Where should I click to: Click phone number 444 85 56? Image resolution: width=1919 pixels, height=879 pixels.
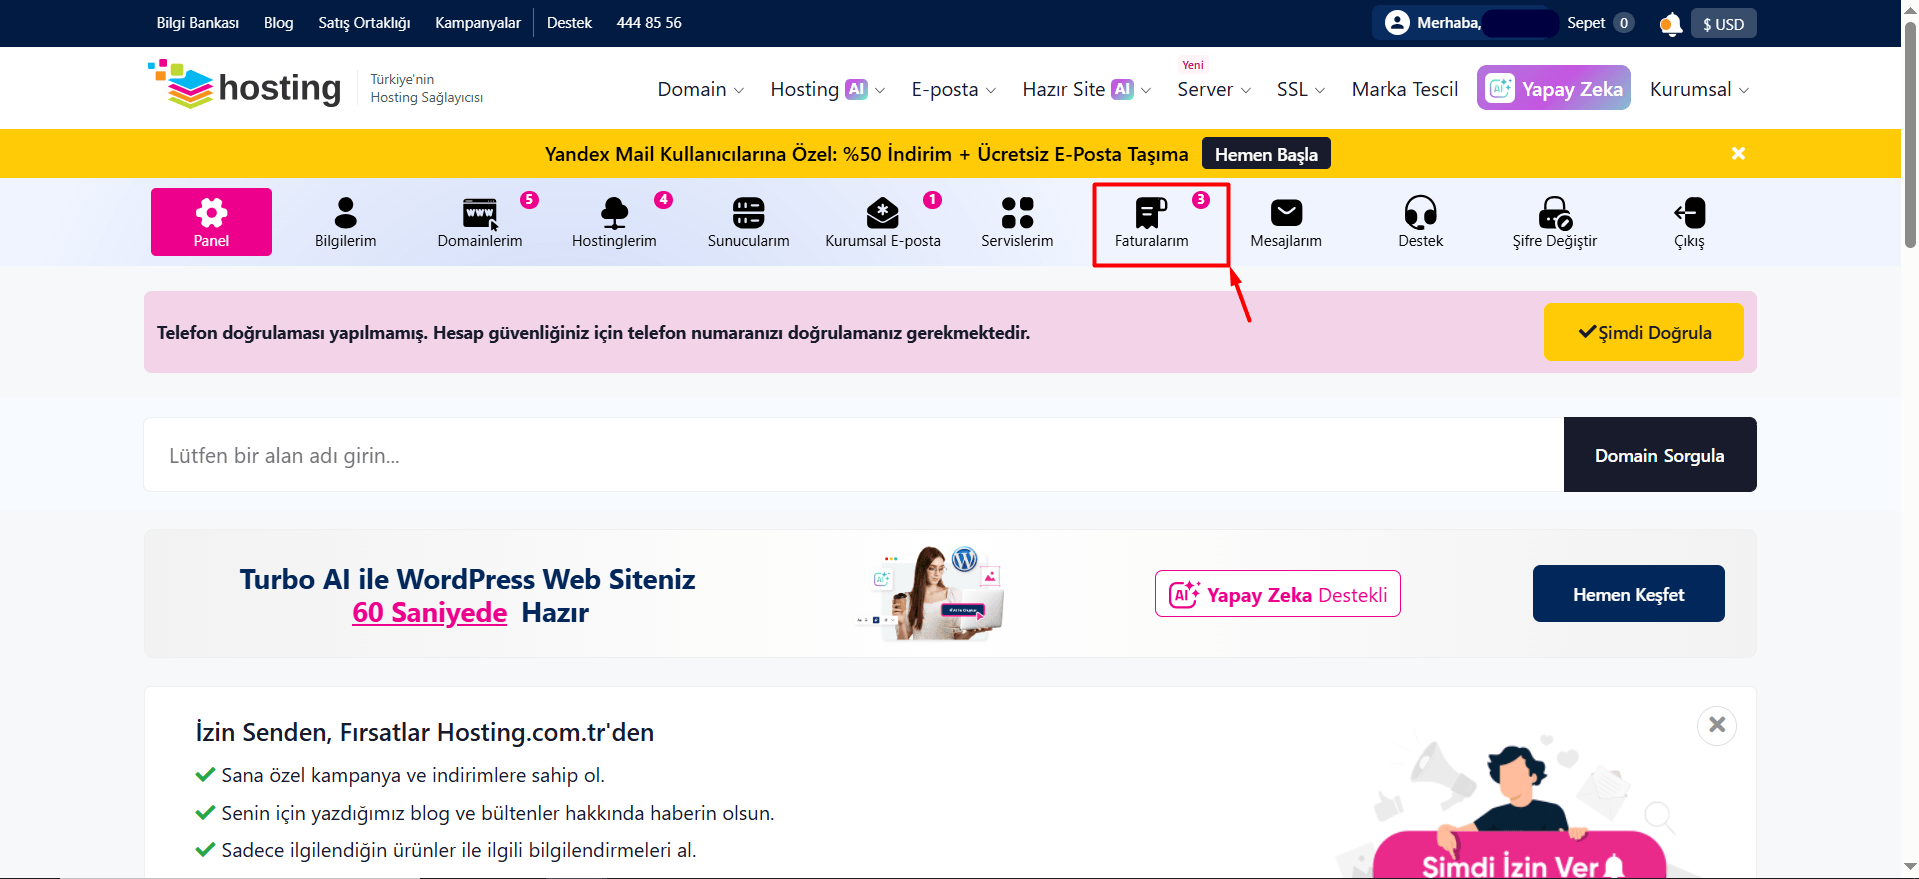pos(649,23)
